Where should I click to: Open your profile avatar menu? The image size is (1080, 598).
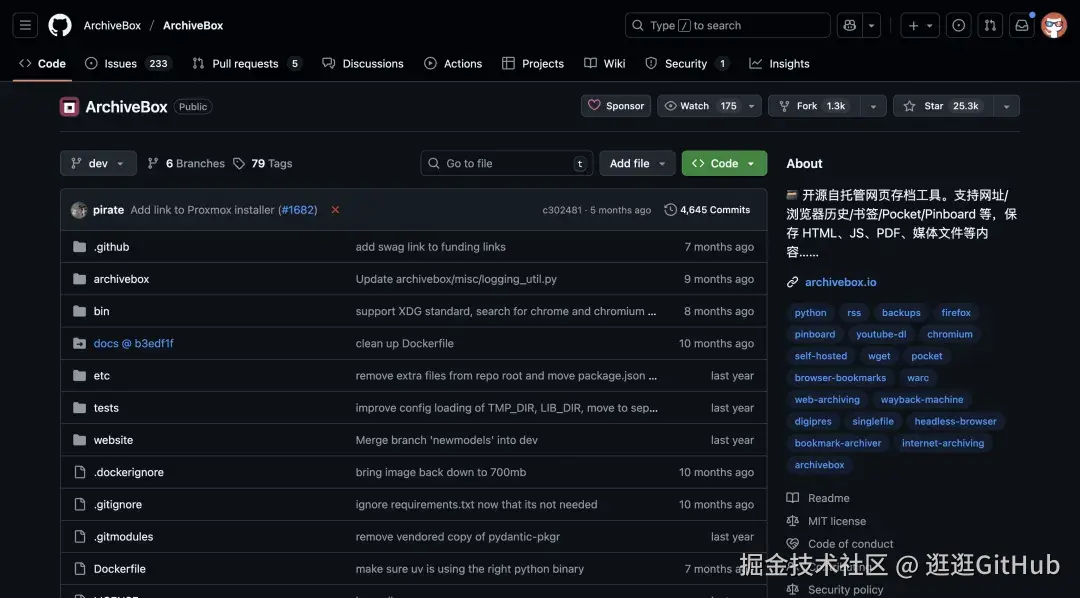coord(1054,24)
